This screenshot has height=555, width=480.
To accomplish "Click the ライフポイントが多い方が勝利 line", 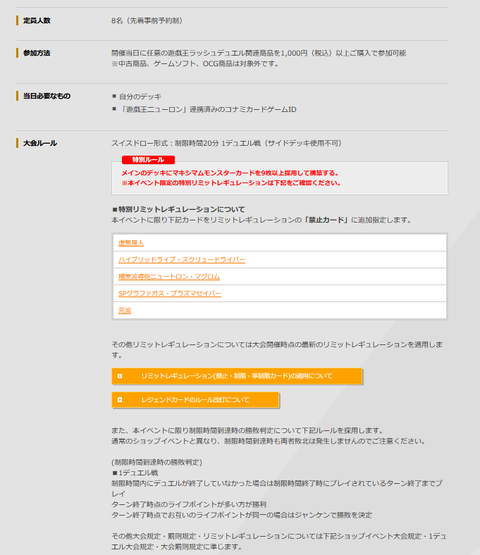I will pyautogui.click(x=189, y=504).
